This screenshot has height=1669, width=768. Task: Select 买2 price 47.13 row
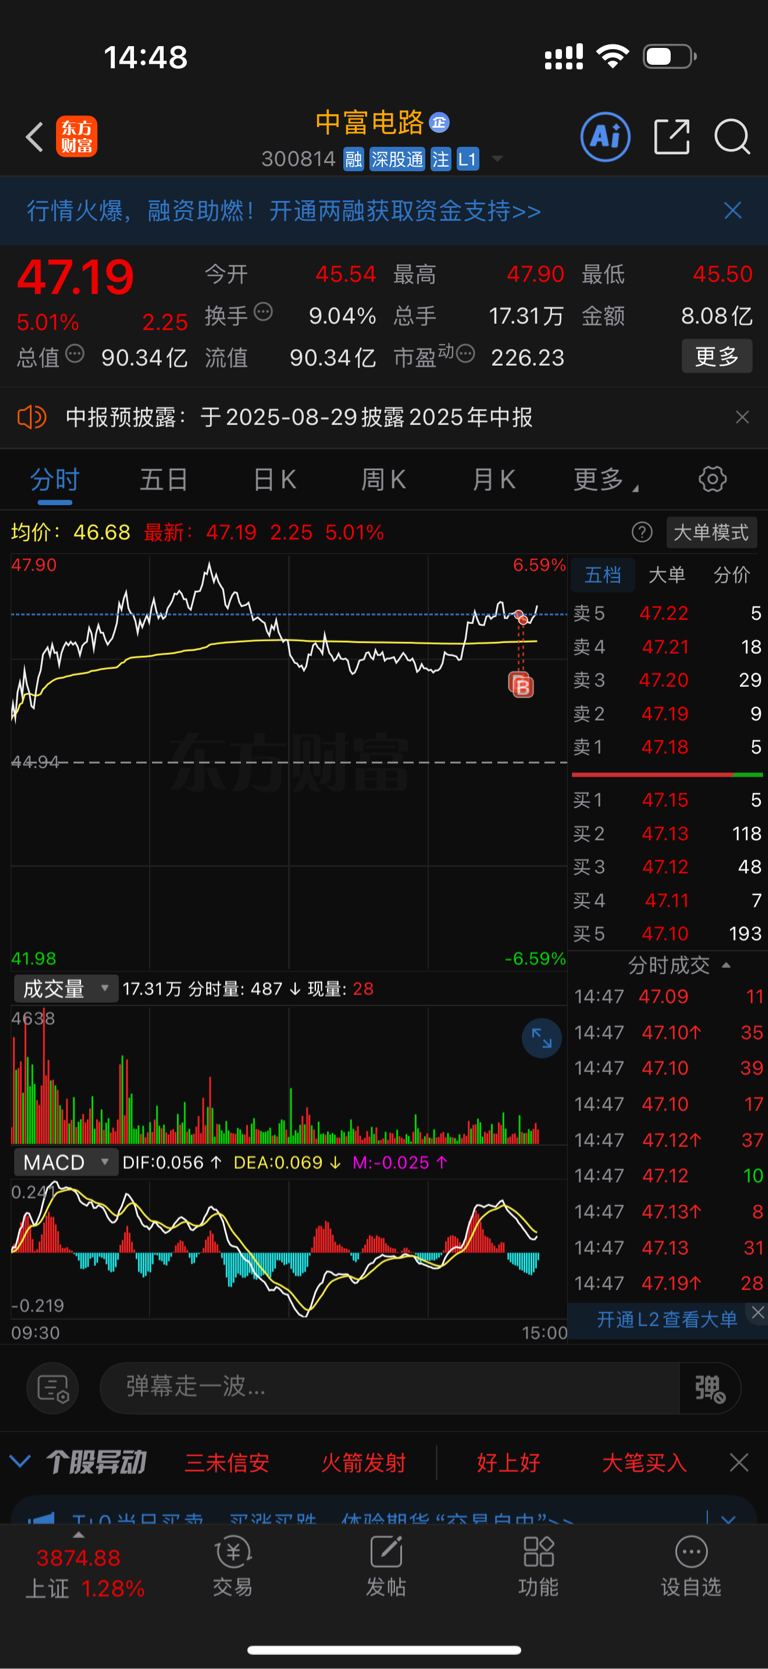coord(667,834)
